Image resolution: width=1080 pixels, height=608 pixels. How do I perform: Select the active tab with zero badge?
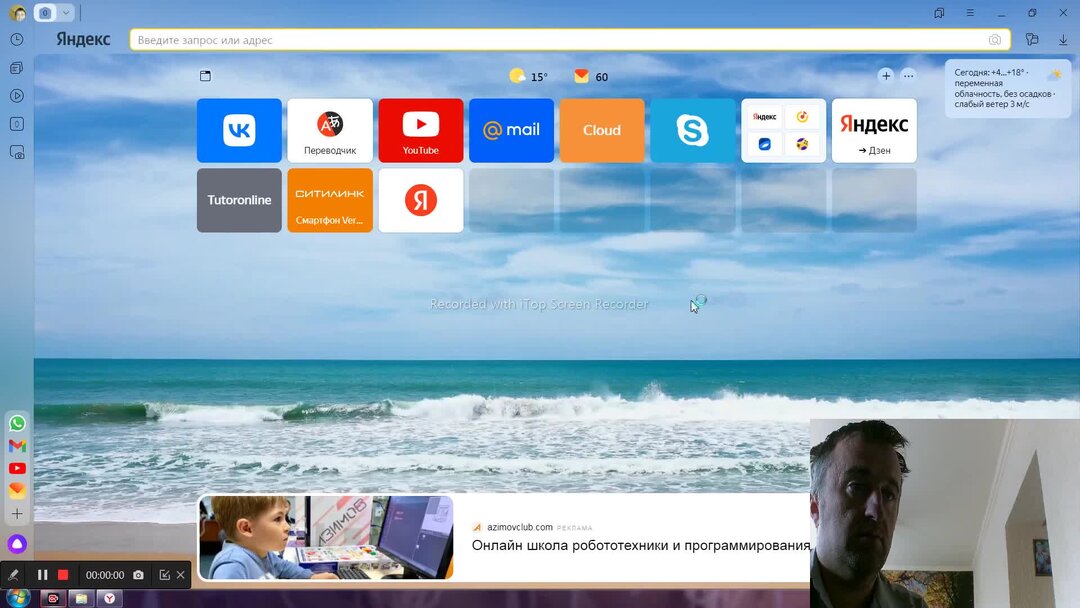click(45, 12)
